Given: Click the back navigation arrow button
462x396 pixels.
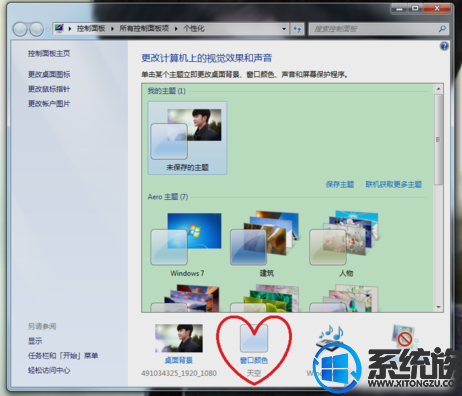Looking at the screenshot, I should coord(20,29).
